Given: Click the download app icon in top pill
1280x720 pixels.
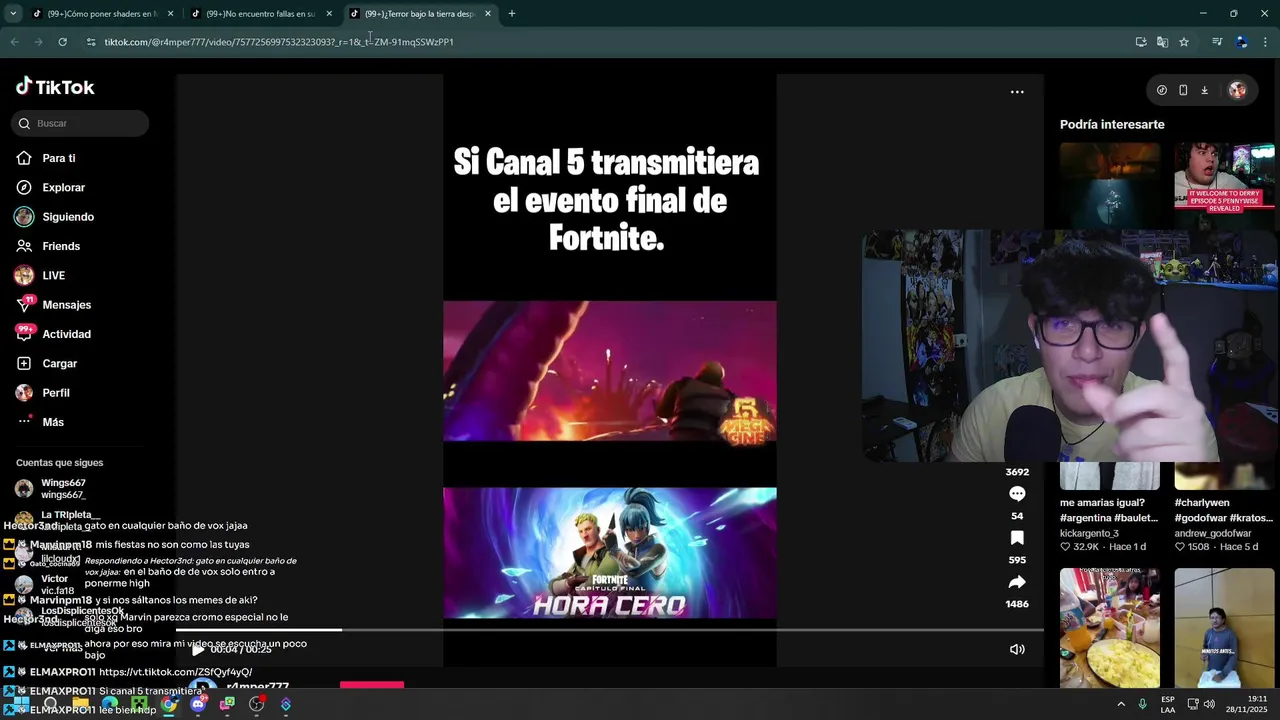Looking at the screenshot, I should 1204,90.
